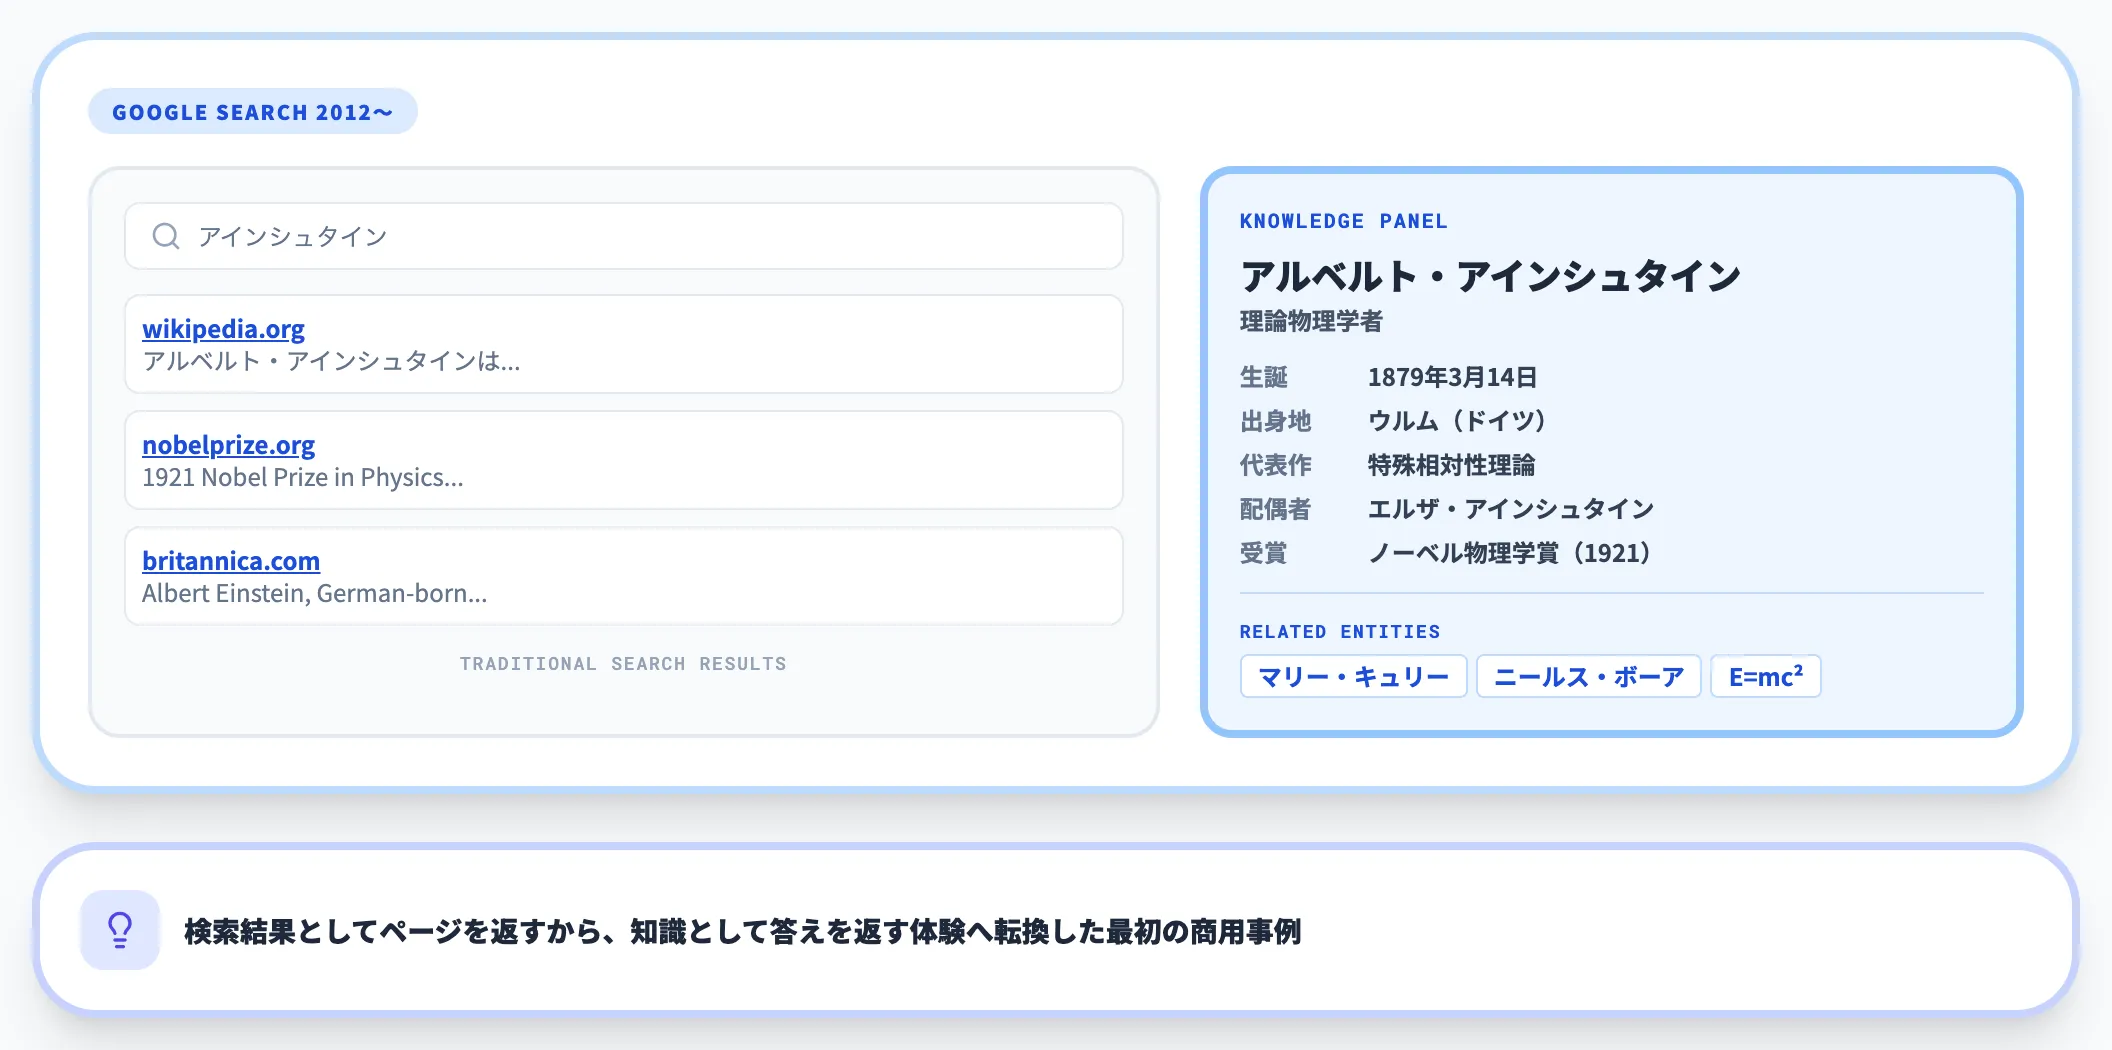
Task: Select the E=mc² related entity chip
Action: [1765, 676]
